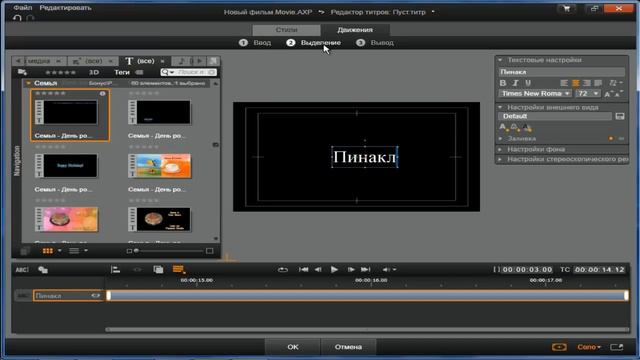Click the orange Заливка fill color dot
The image size is (640, 360).
coord(611,139)
